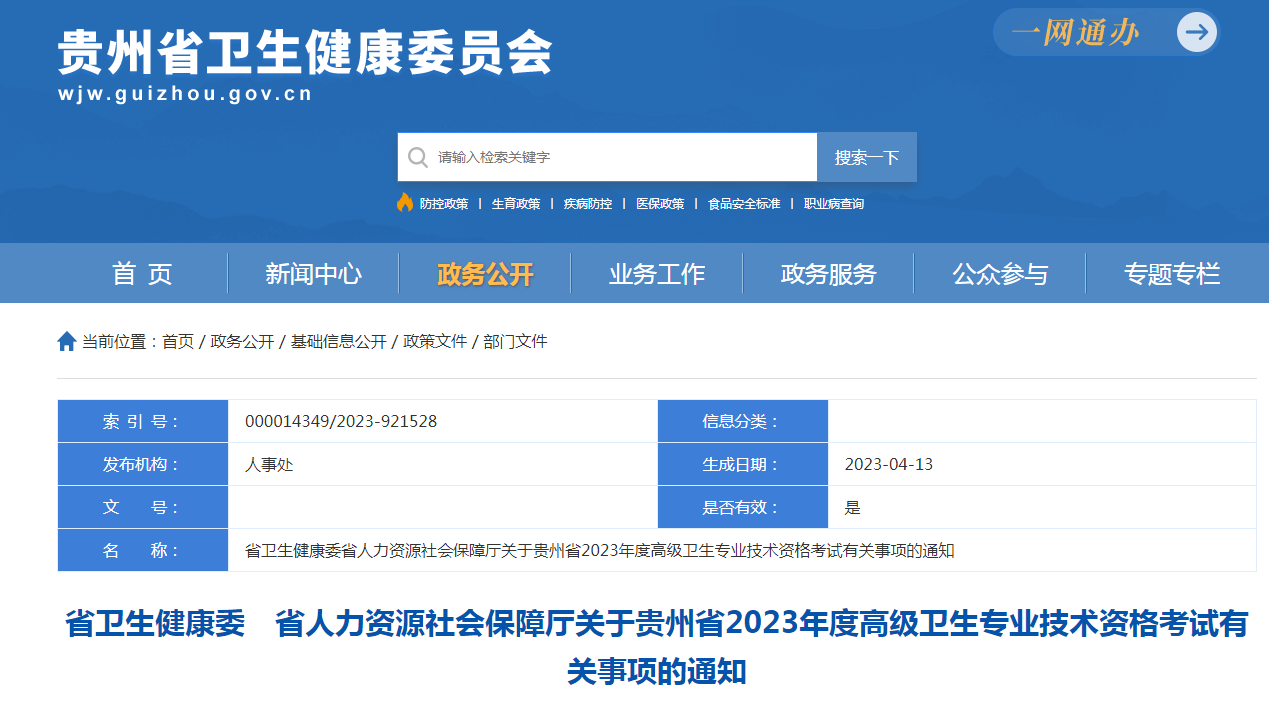Click the 生育政策 hot keyword link
1269x711 pixels.
516,204
